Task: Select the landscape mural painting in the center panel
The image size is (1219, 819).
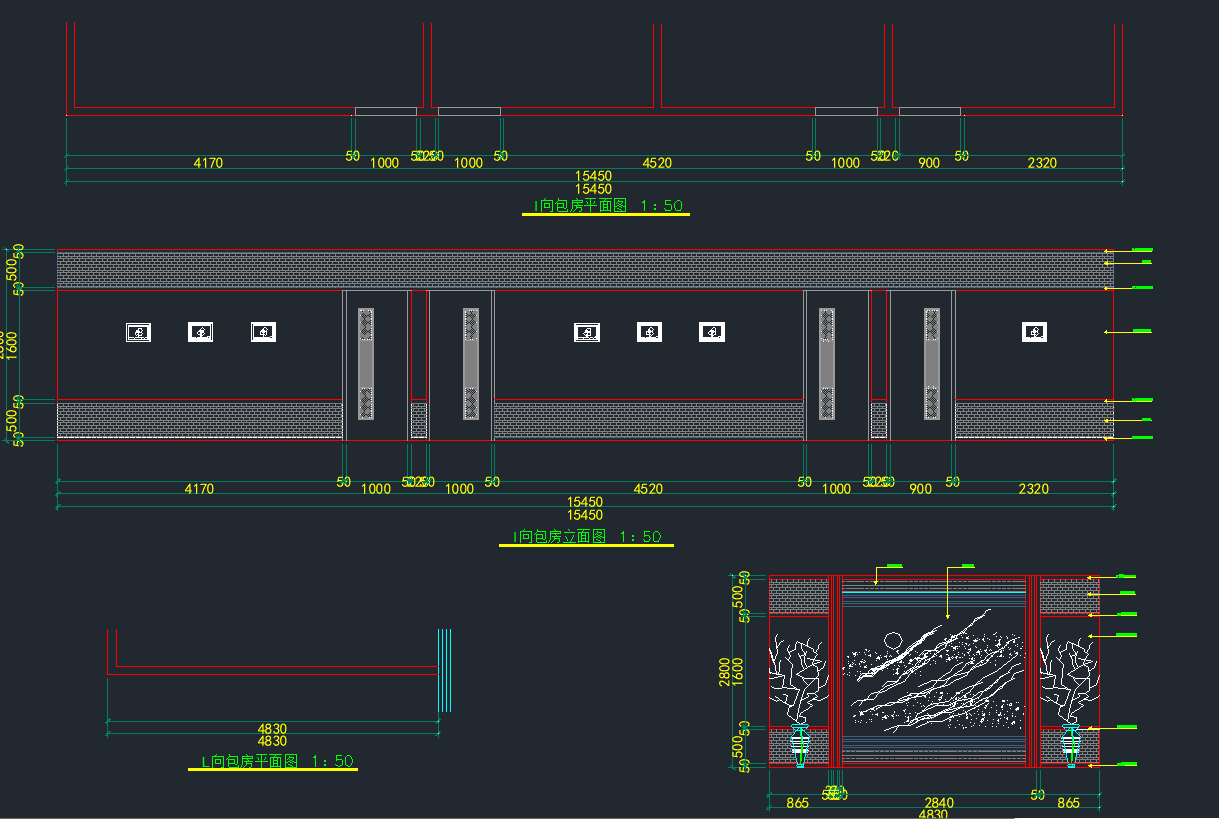Action: click(935, 670)
